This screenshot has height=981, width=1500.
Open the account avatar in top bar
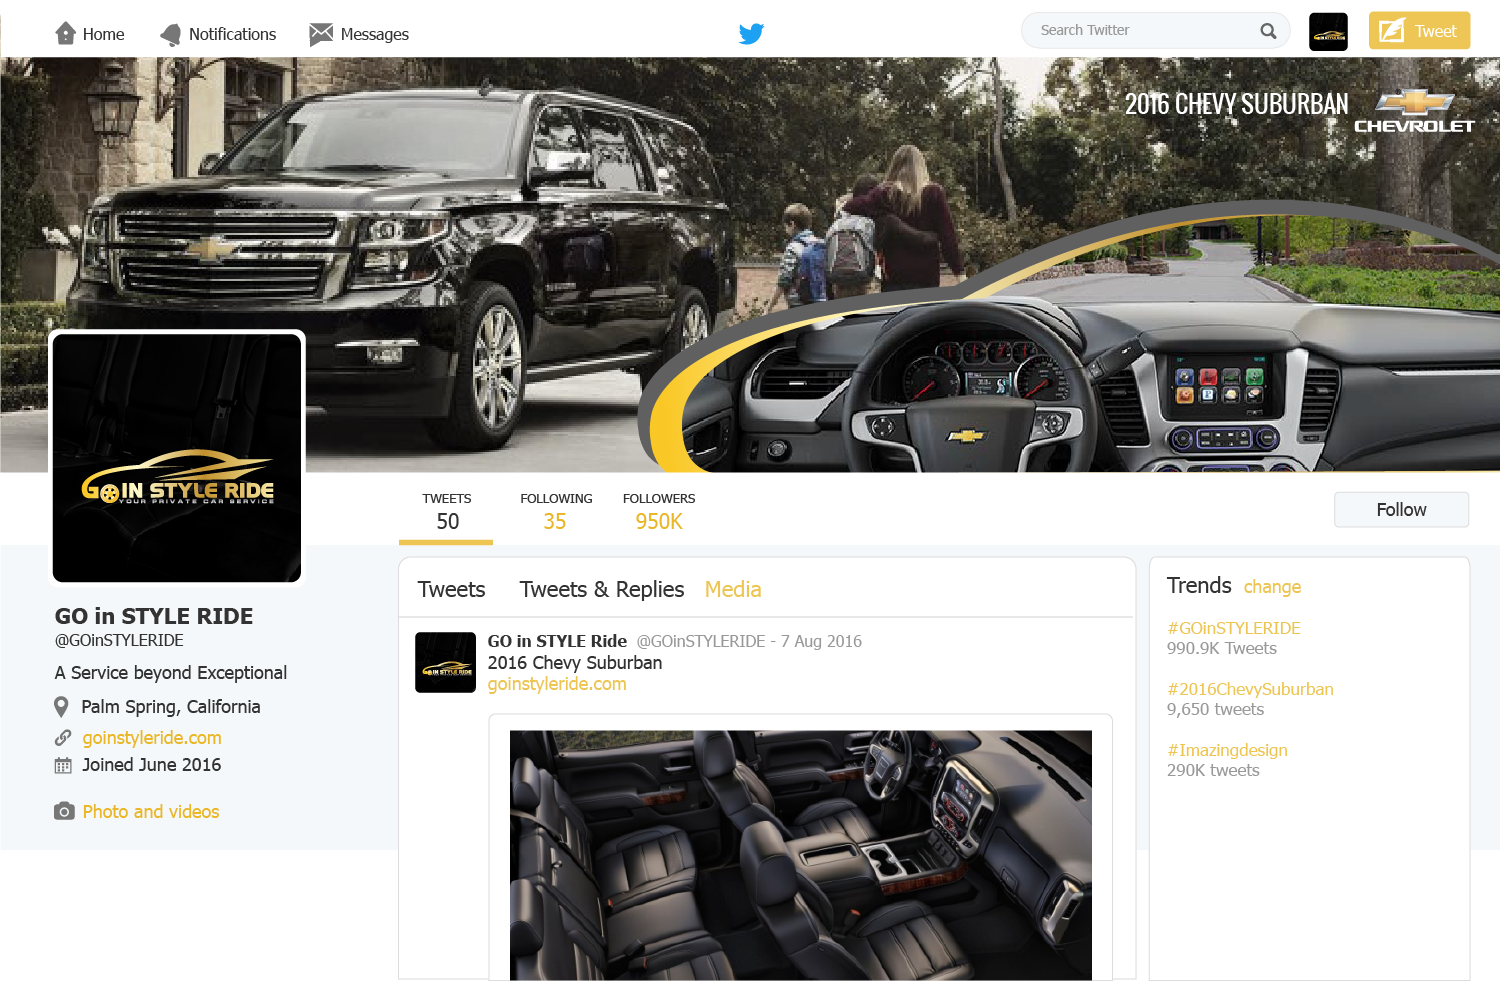point(1329,32)
